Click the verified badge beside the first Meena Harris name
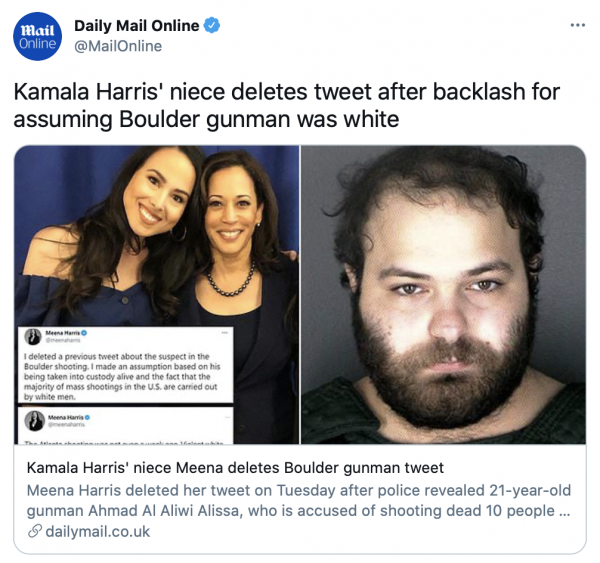 (84, 333)
